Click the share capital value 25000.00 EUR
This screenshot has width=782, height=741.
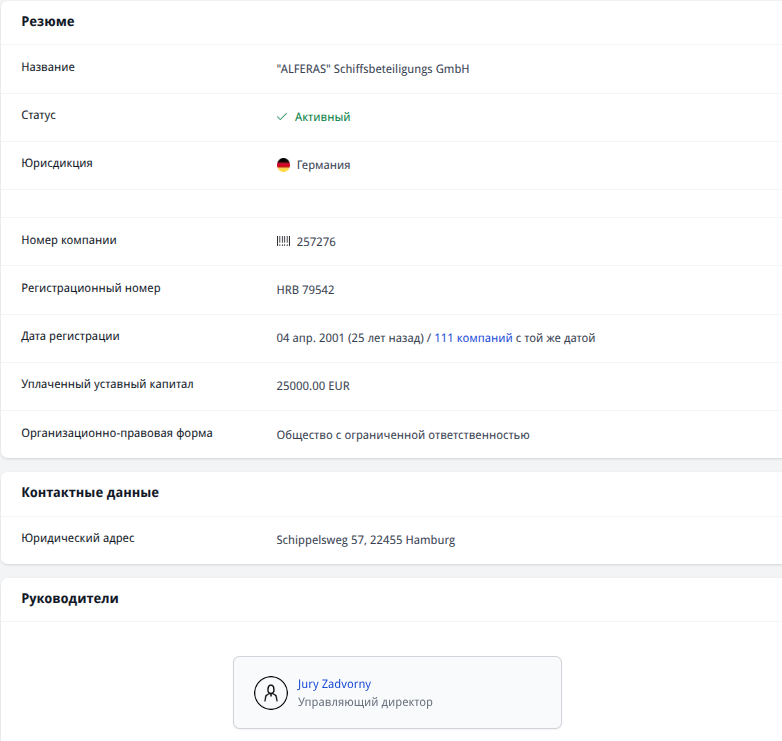[313, 386]
